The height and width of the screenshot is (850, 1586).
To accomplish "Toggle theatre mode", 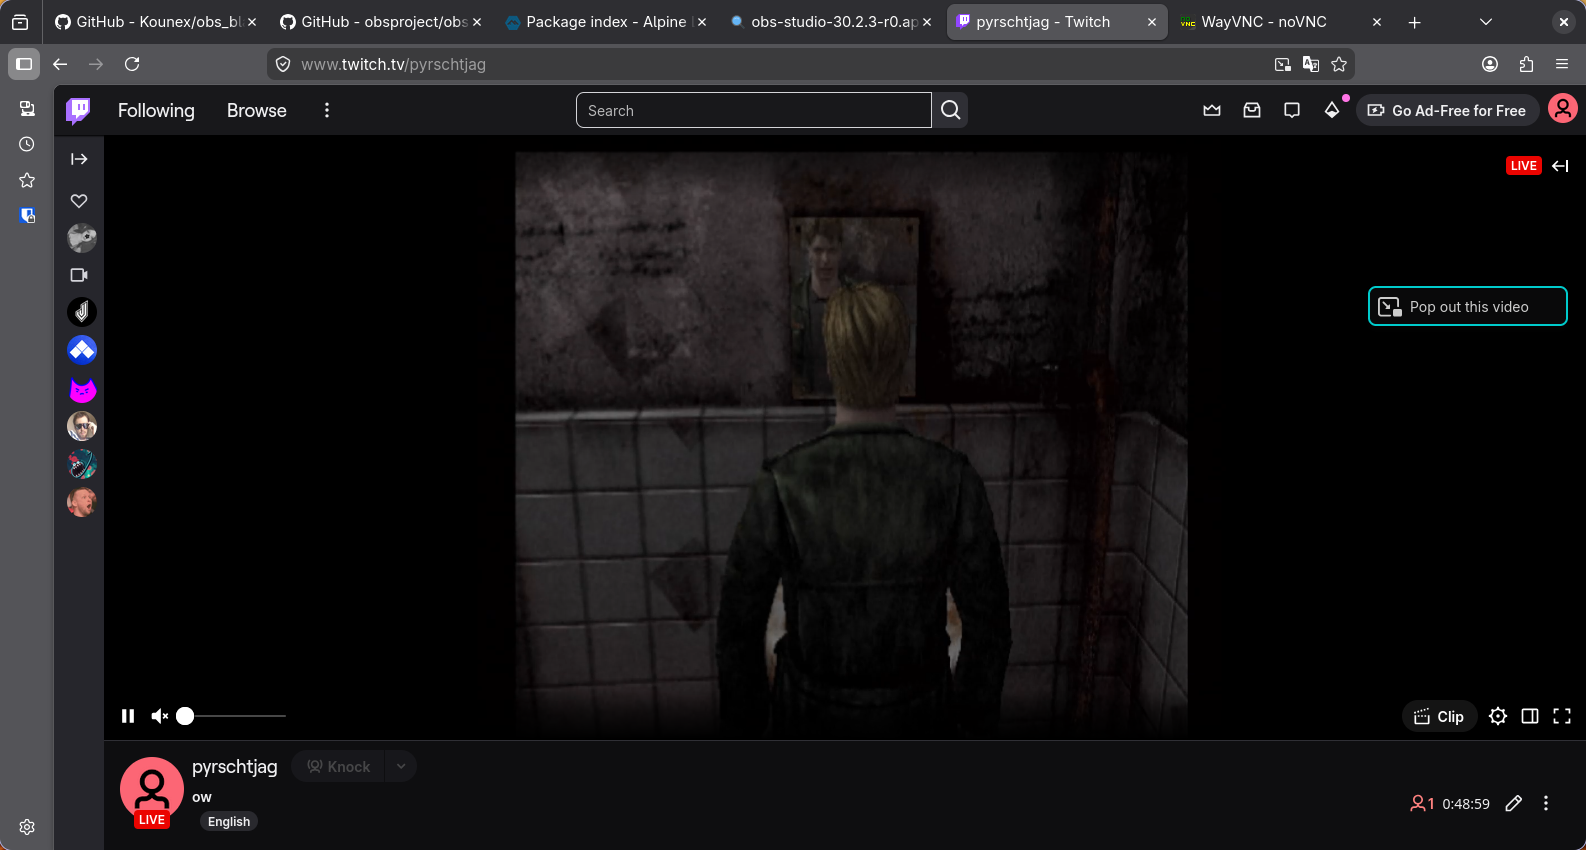I will (1530, 716).
